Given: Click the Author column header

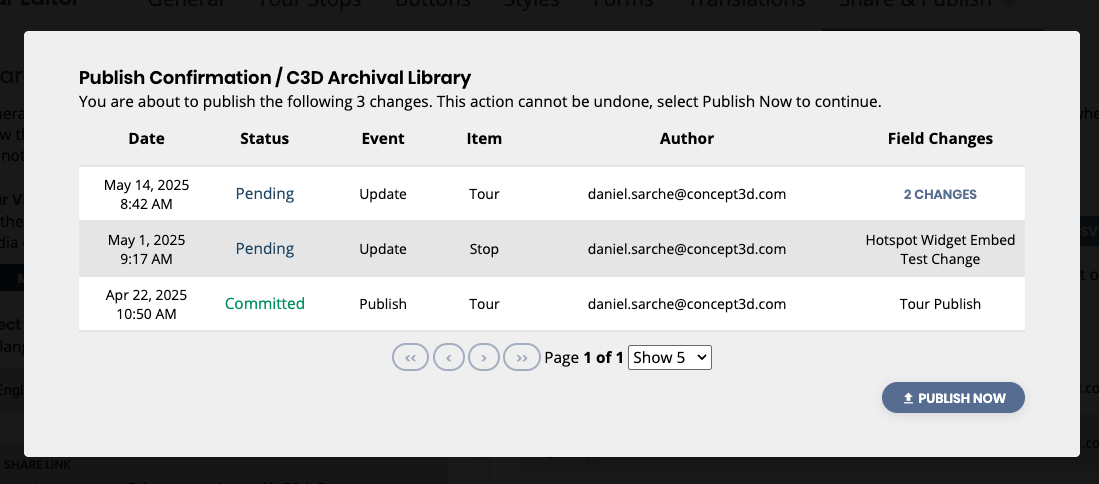Looking at the screenshot, I should [687, 139].
